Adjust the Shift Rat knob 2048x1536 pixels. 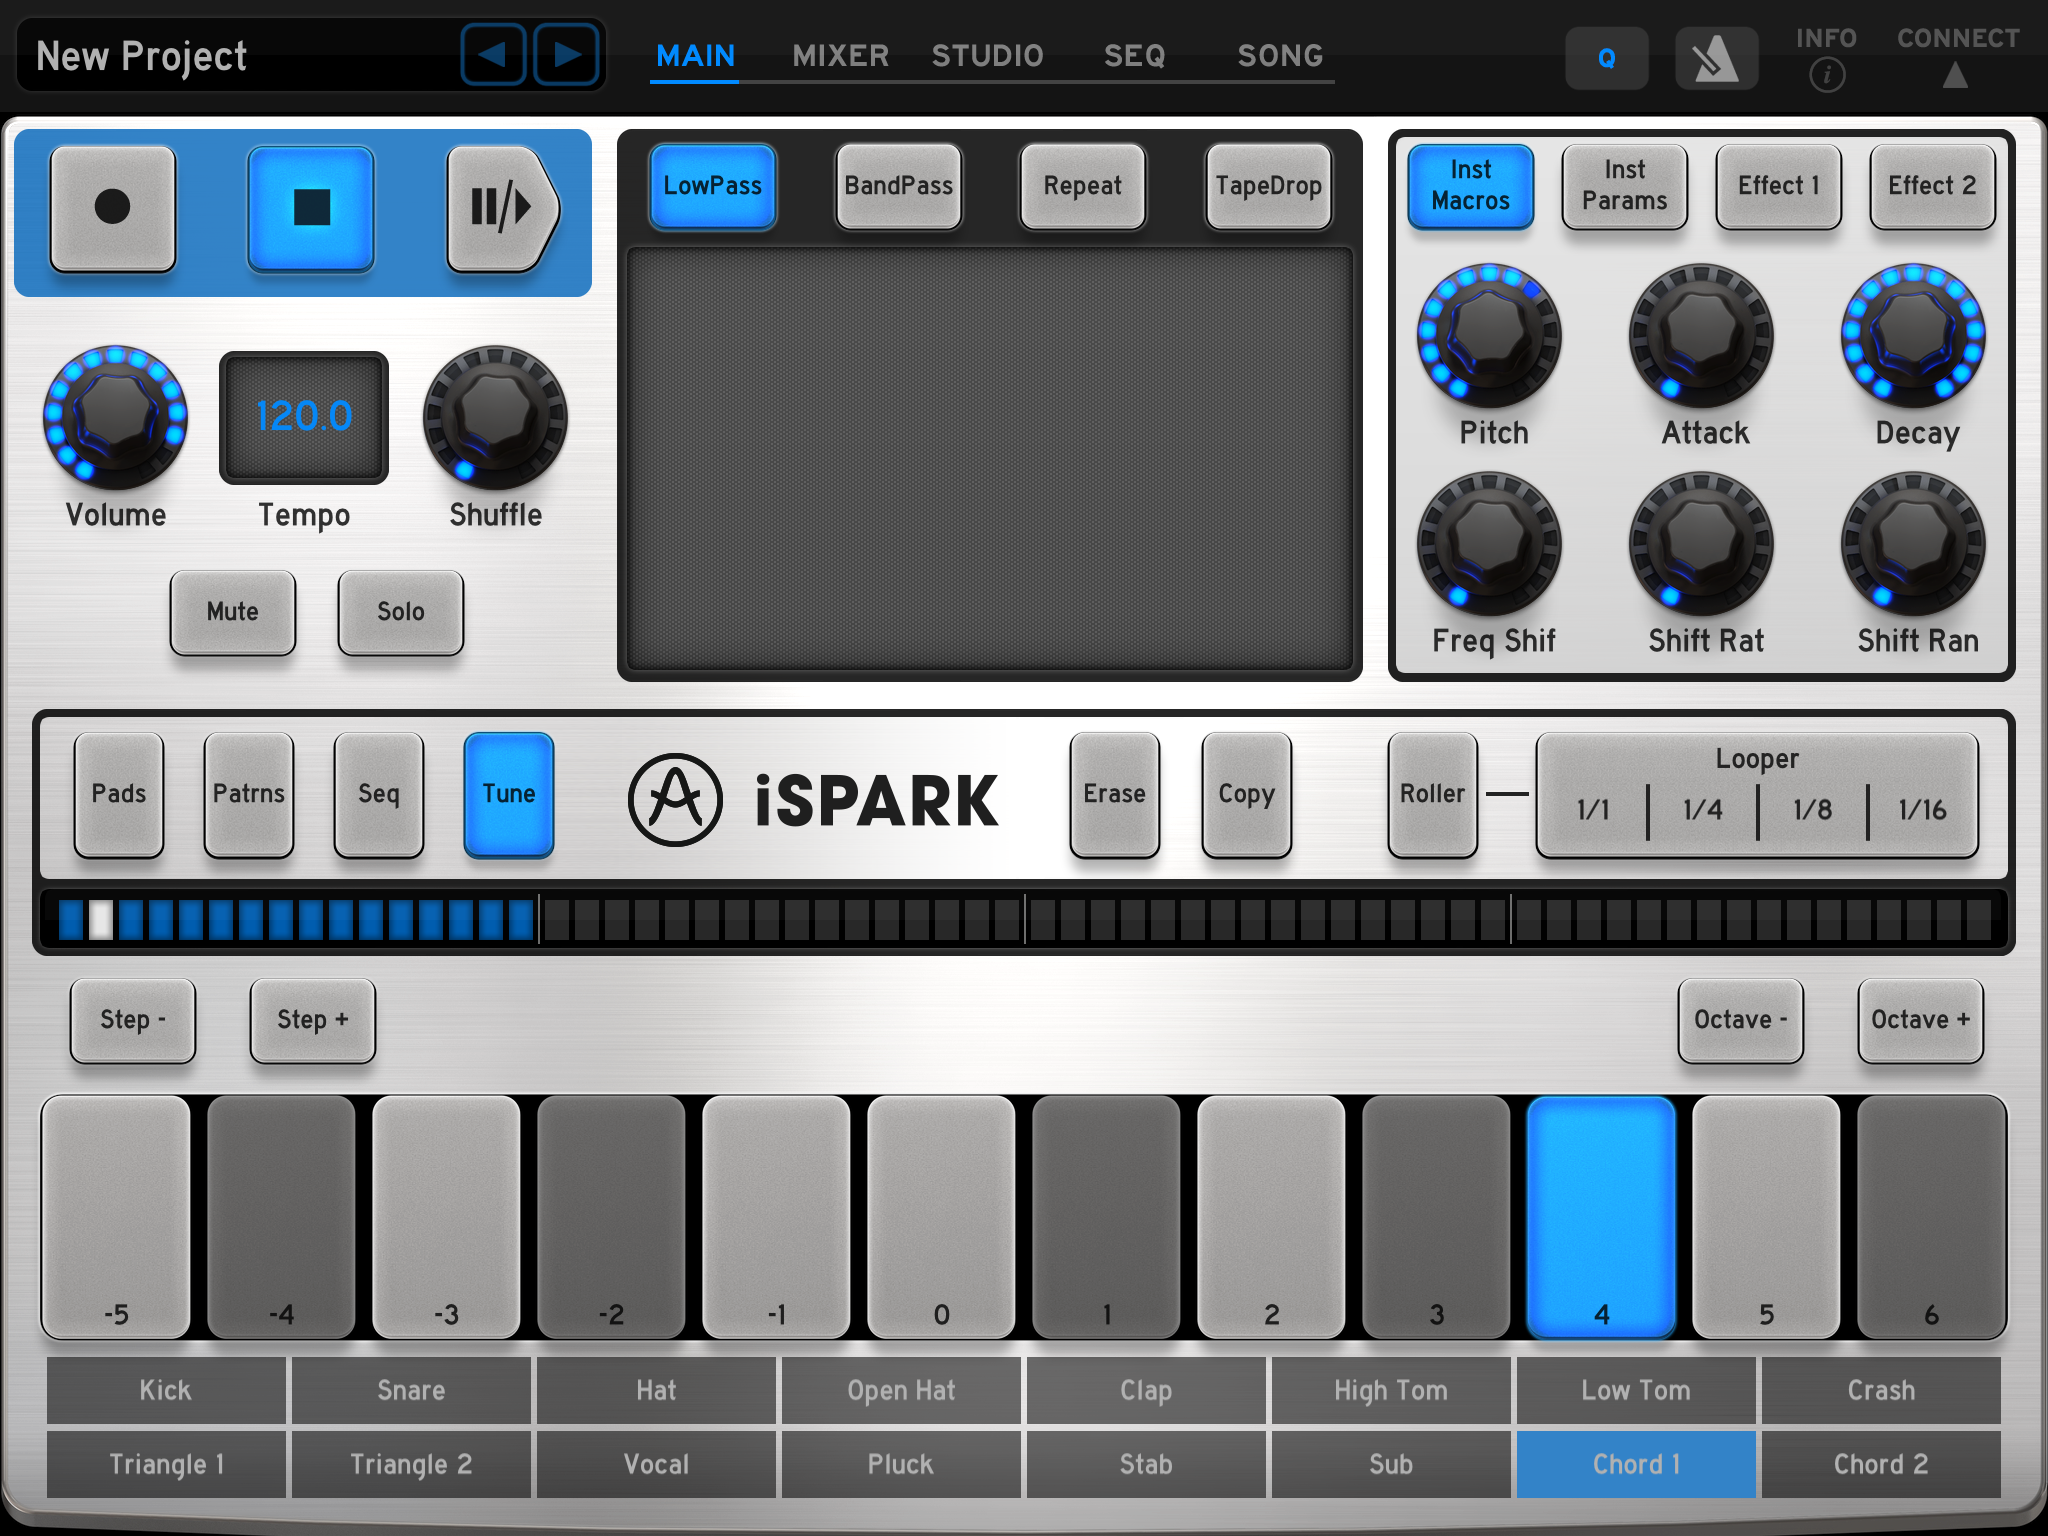[1701, 544]
